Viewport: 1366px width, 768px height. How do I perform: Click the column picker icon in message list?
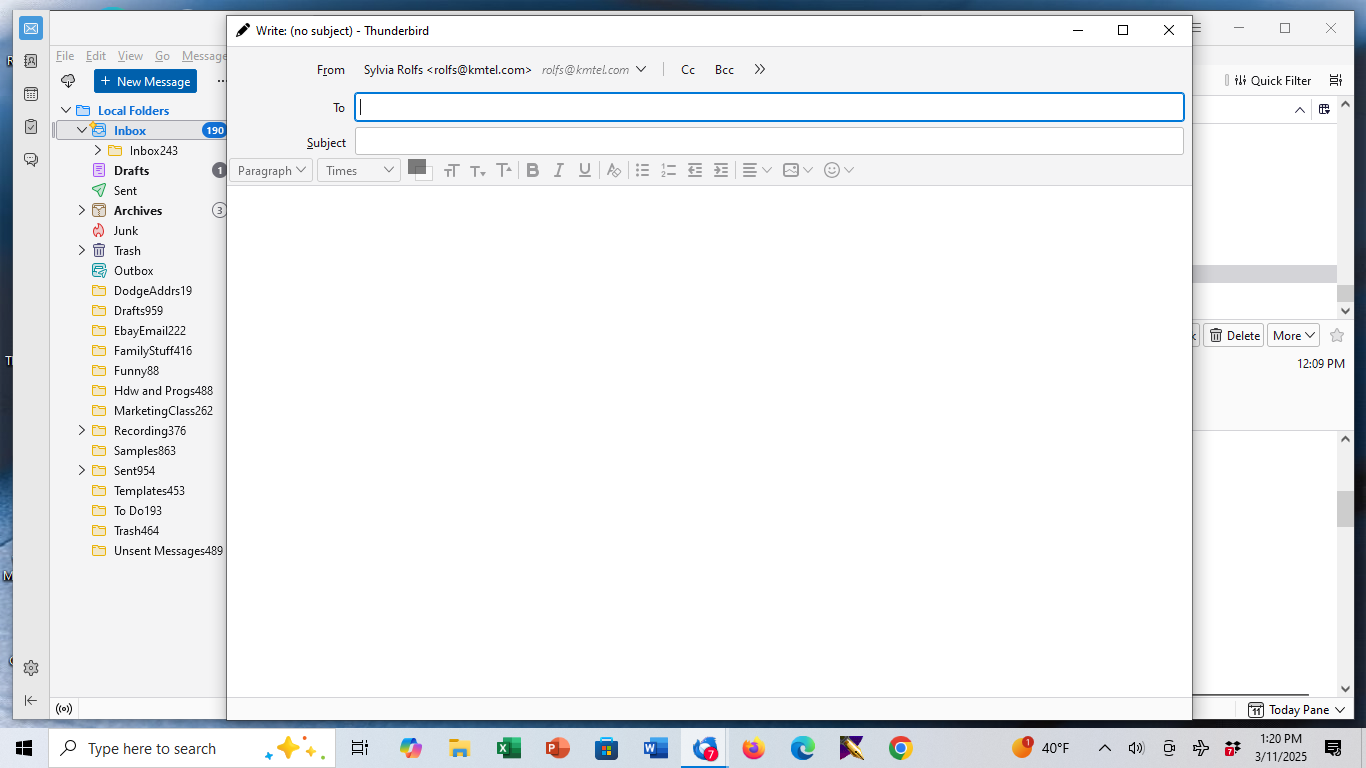pos(1324,109)
